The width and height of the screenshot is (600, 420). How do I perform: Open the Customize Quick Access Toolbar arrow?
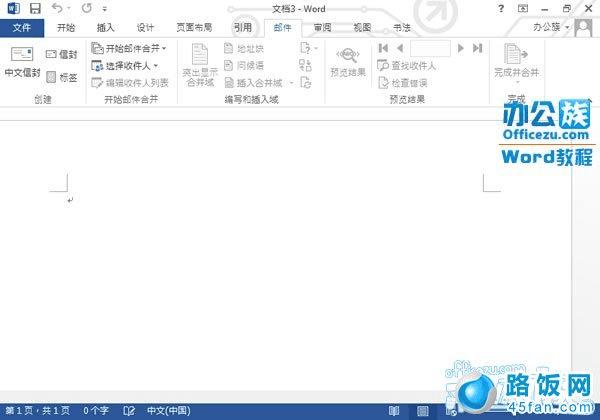pos(105,9)
